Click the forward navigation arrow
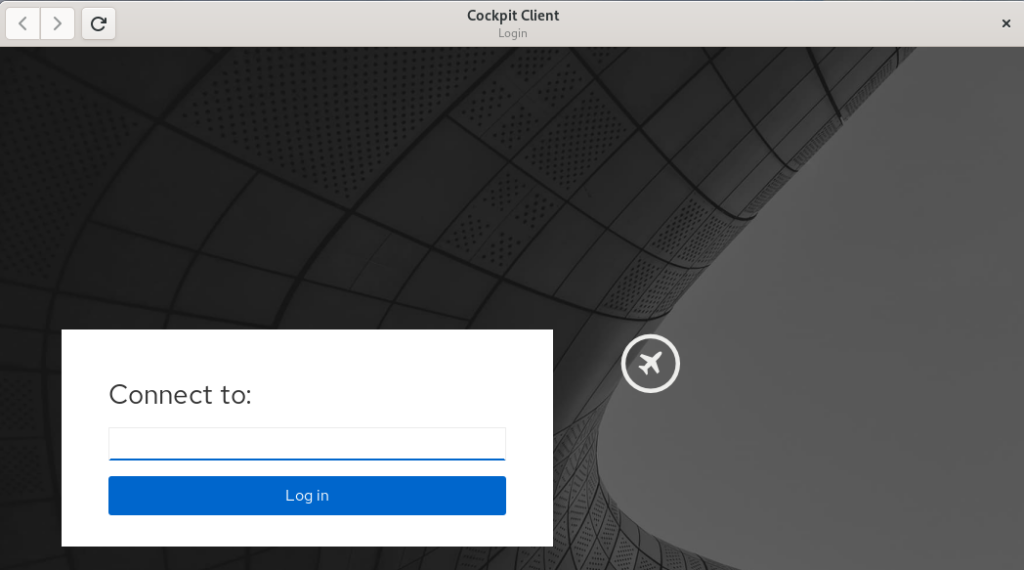Viewport: 1024px width, 570px height. pos(58,23)
